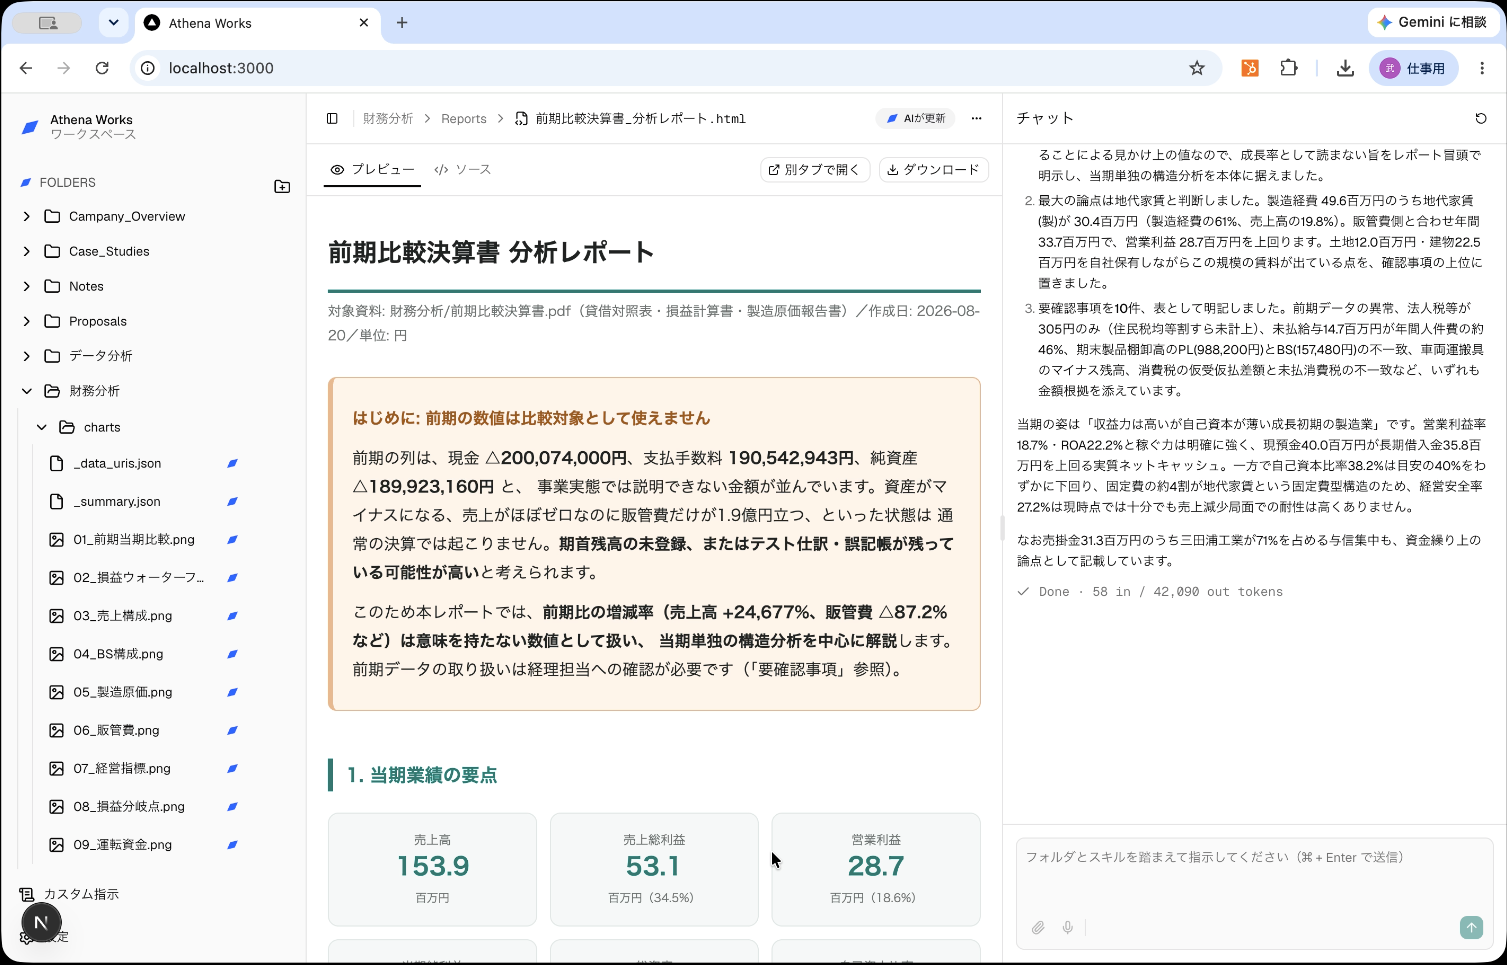This screenshot has width=1507, height=965.
Task: Reload the page
Action: (102, 68)
